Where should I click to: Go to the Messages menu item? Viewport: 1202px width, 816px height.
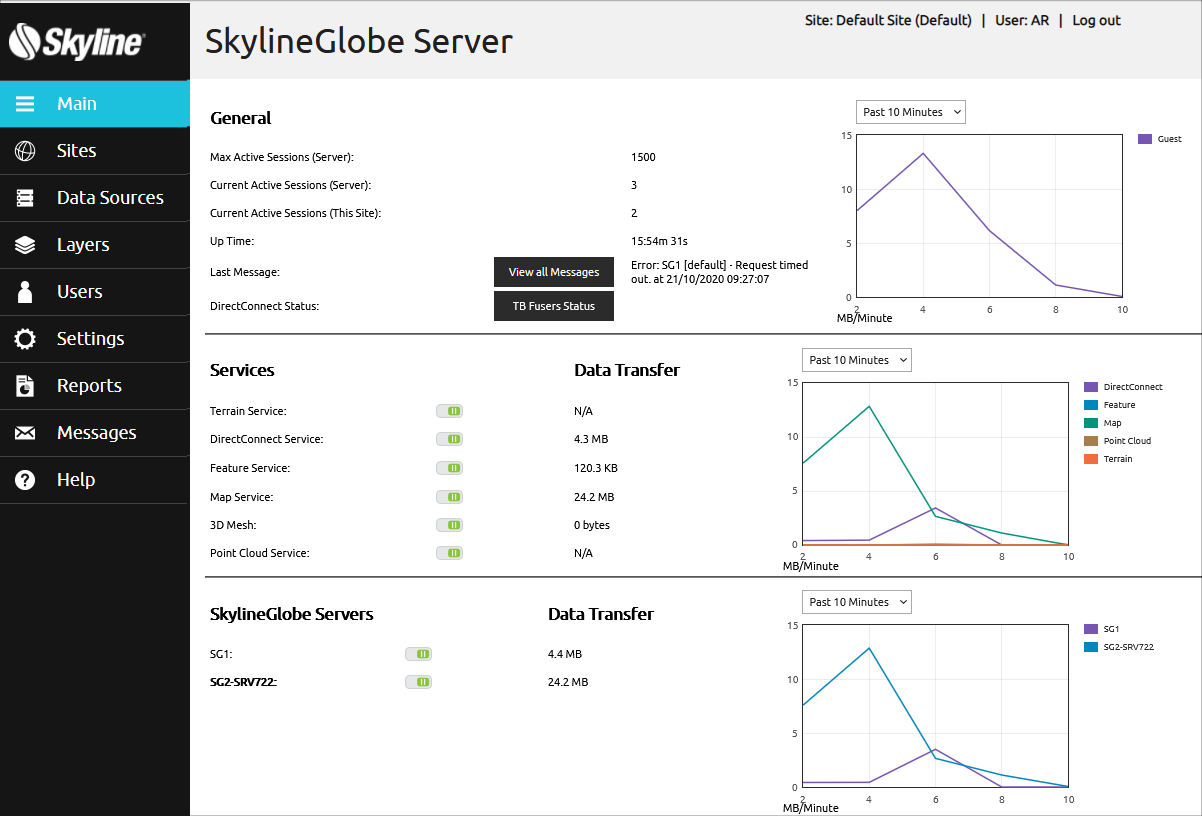95,433
